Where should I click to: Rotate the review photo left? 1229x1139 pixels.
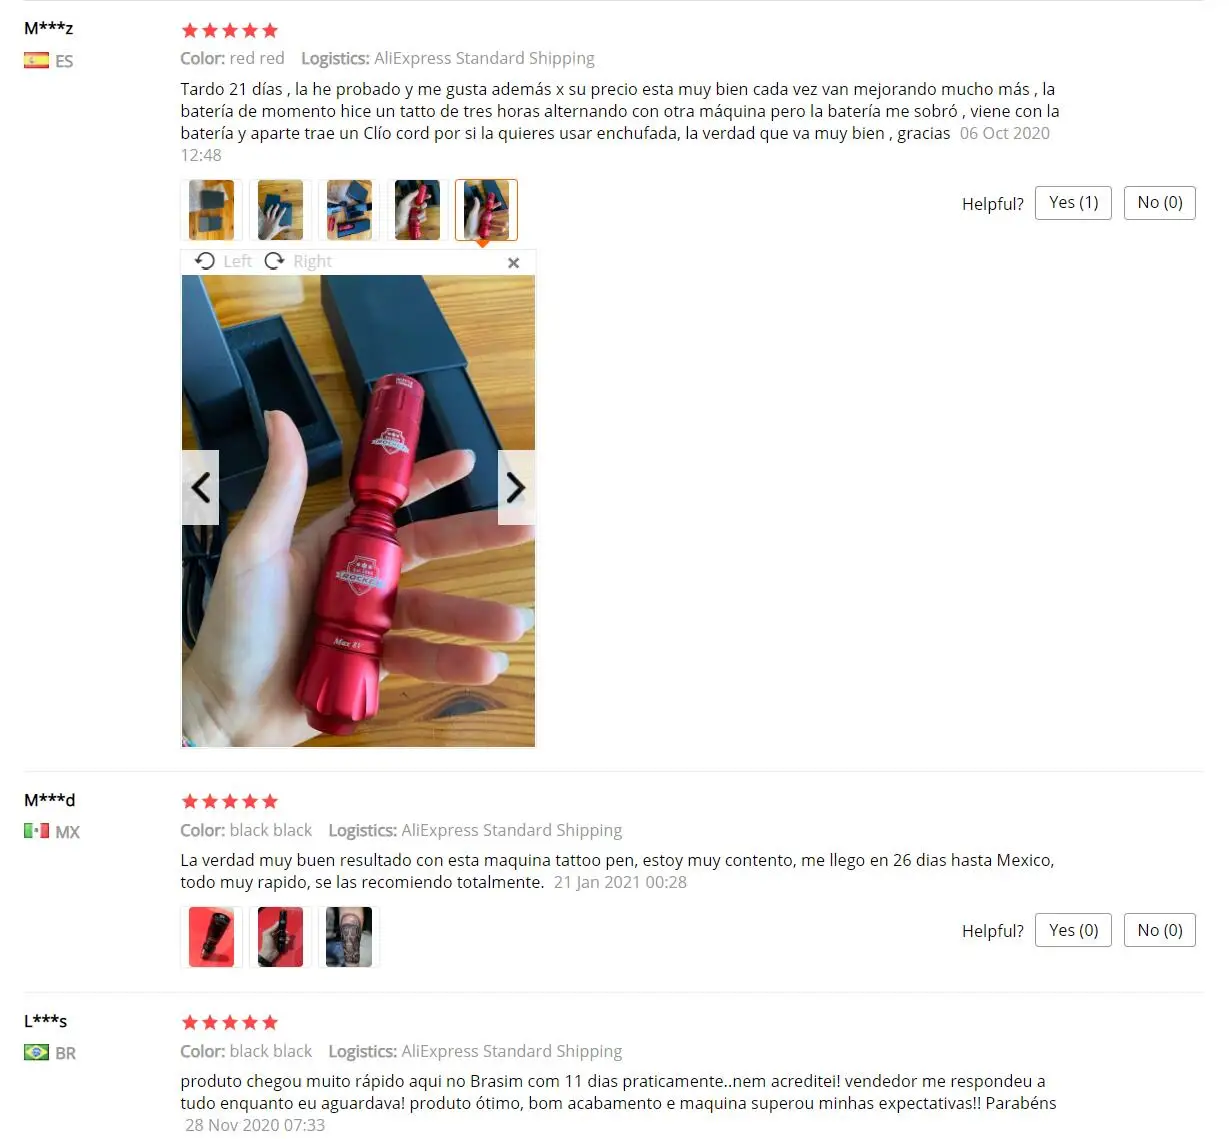click(223, 261)
